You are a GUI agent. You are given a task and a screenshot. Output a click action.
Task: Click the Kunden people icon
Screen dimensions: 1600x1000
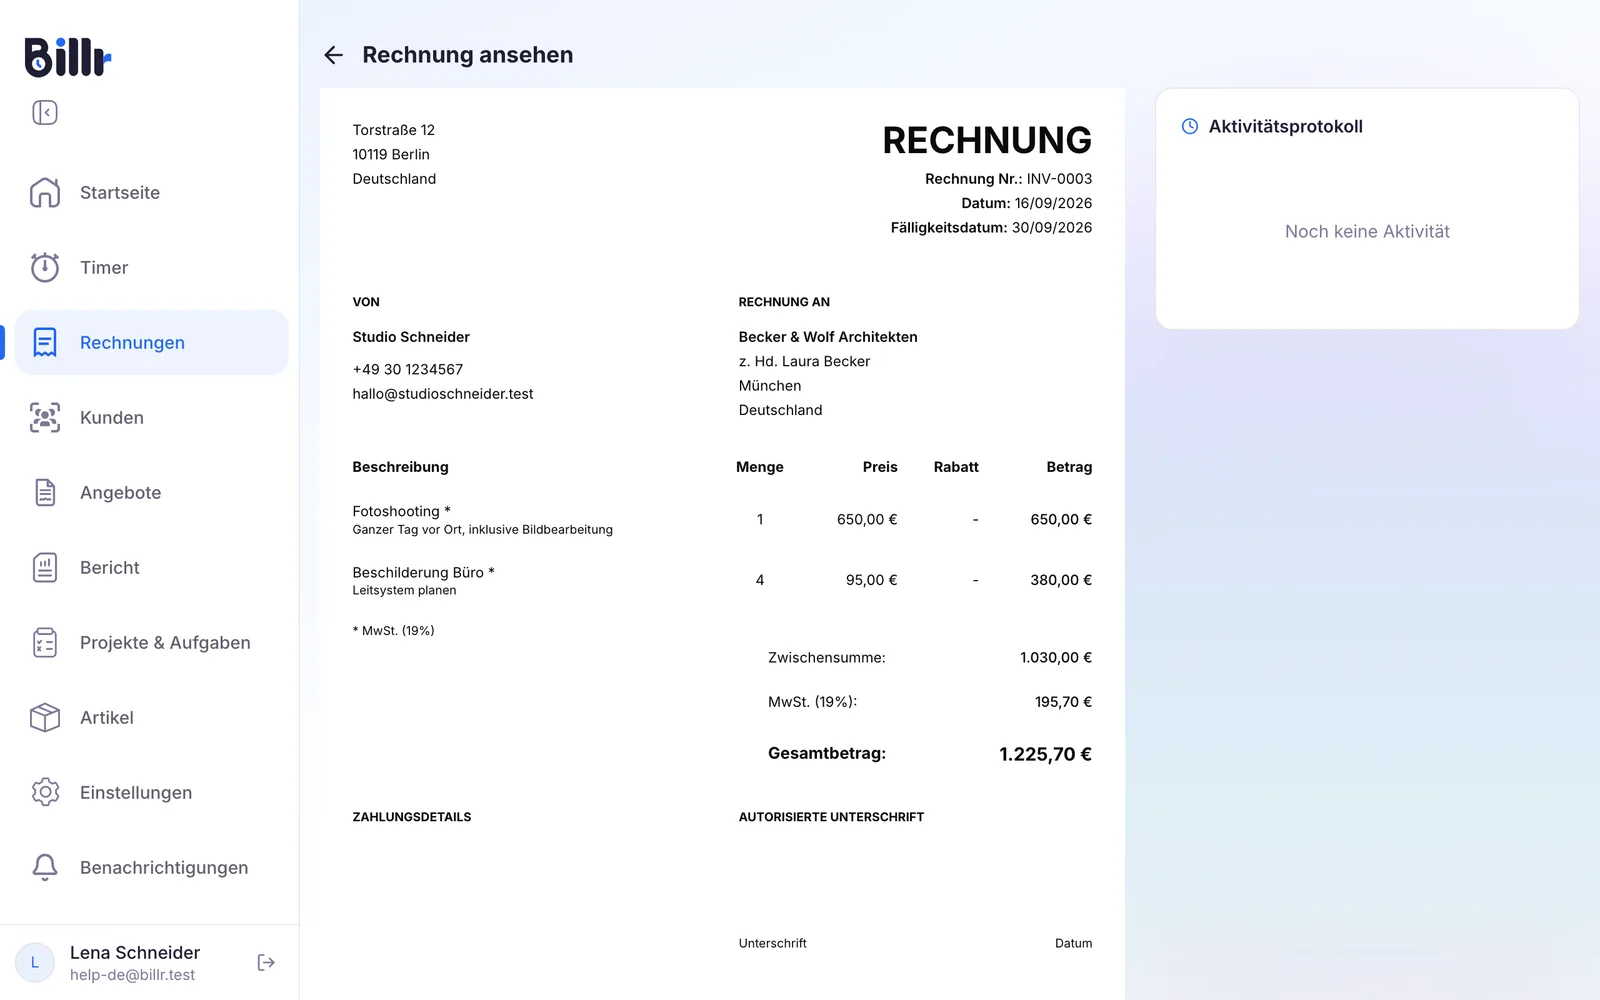pyautogui.click(x=45, y=418)
